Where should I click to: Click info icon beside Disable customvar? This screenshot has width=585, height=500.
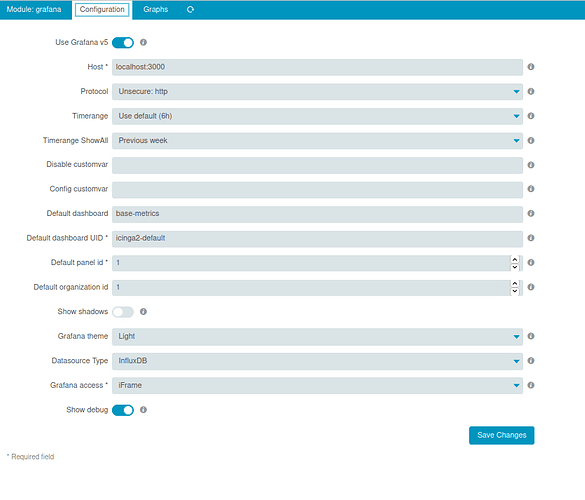[531, 165]
